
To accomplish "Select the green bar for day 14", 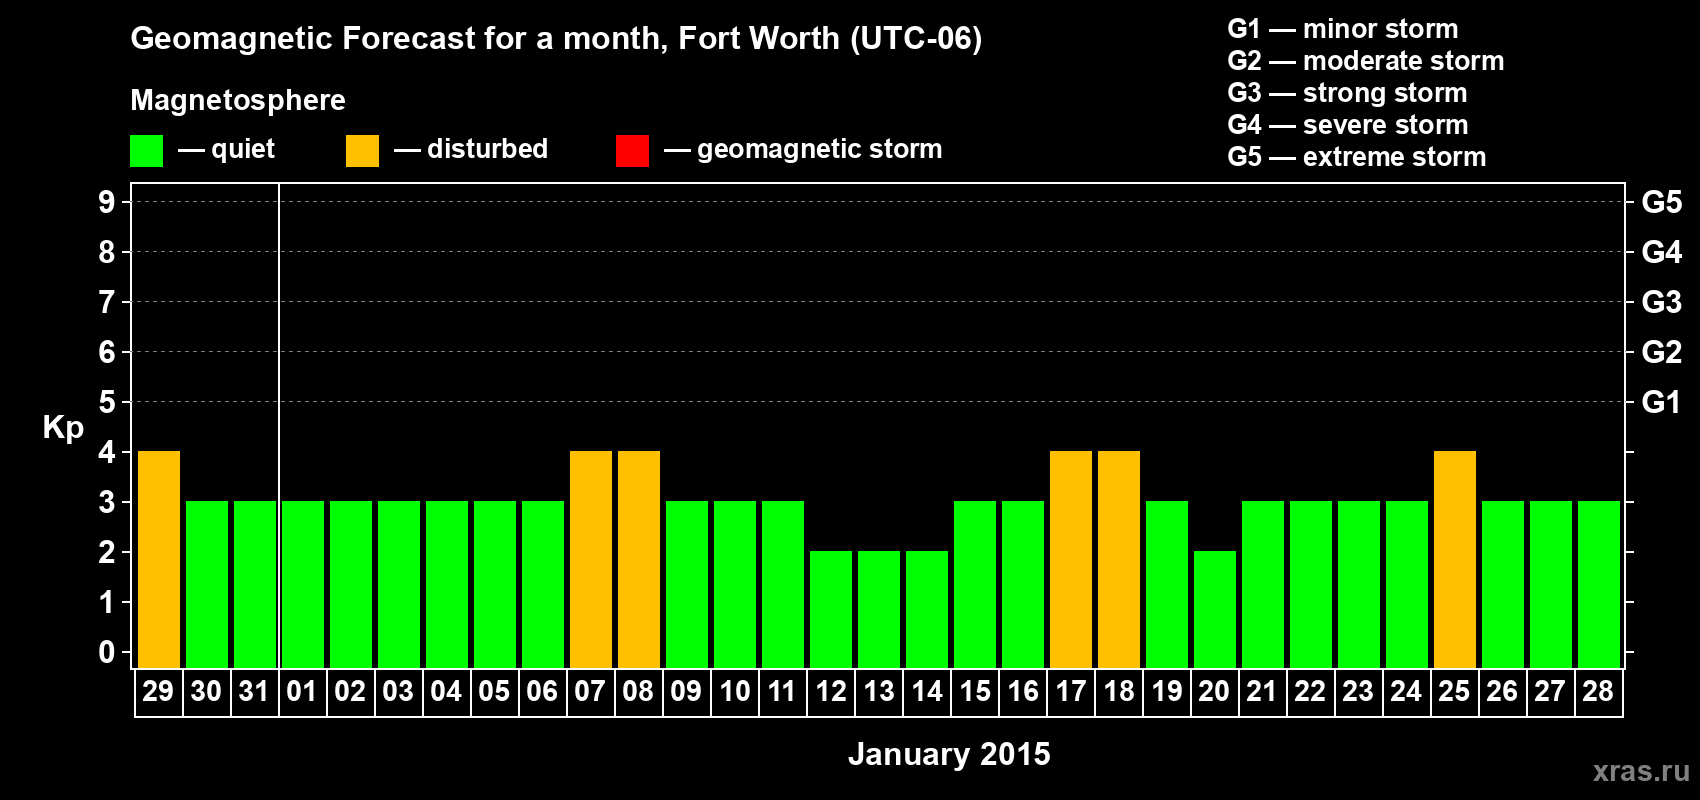I will click(927, 609).
